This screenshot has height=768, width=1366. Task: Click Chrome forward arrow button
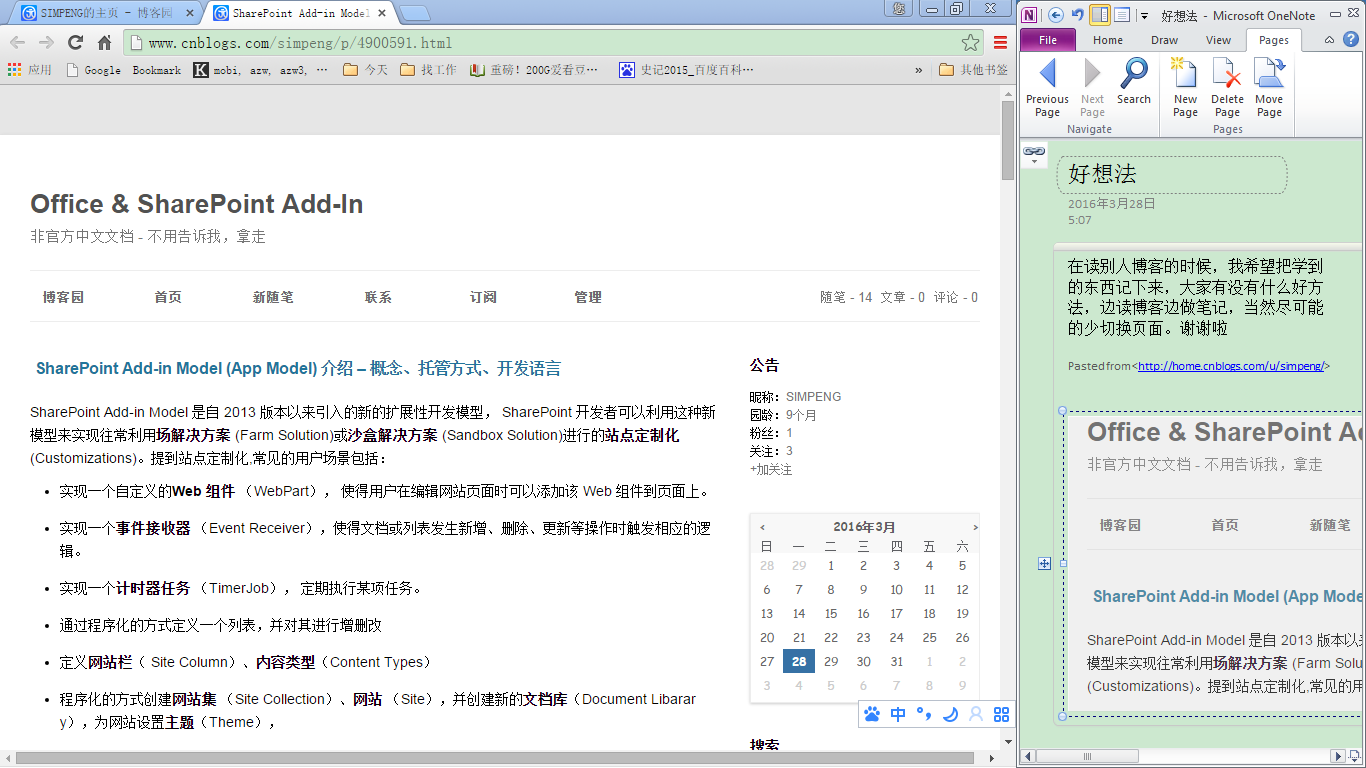(46, 42)
